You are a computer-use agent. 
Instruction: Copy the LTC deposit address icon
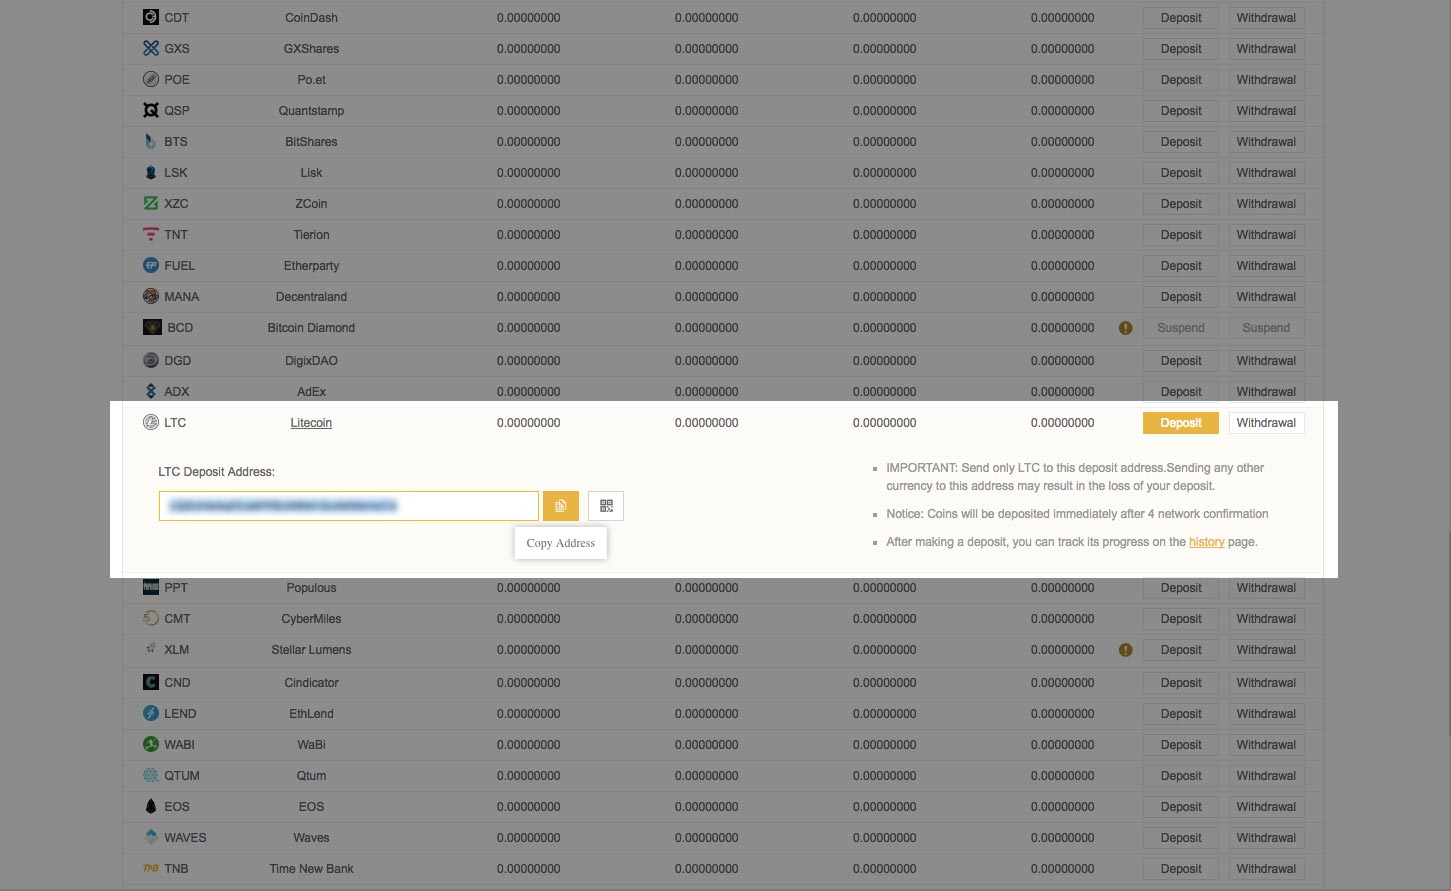[561, 506]
